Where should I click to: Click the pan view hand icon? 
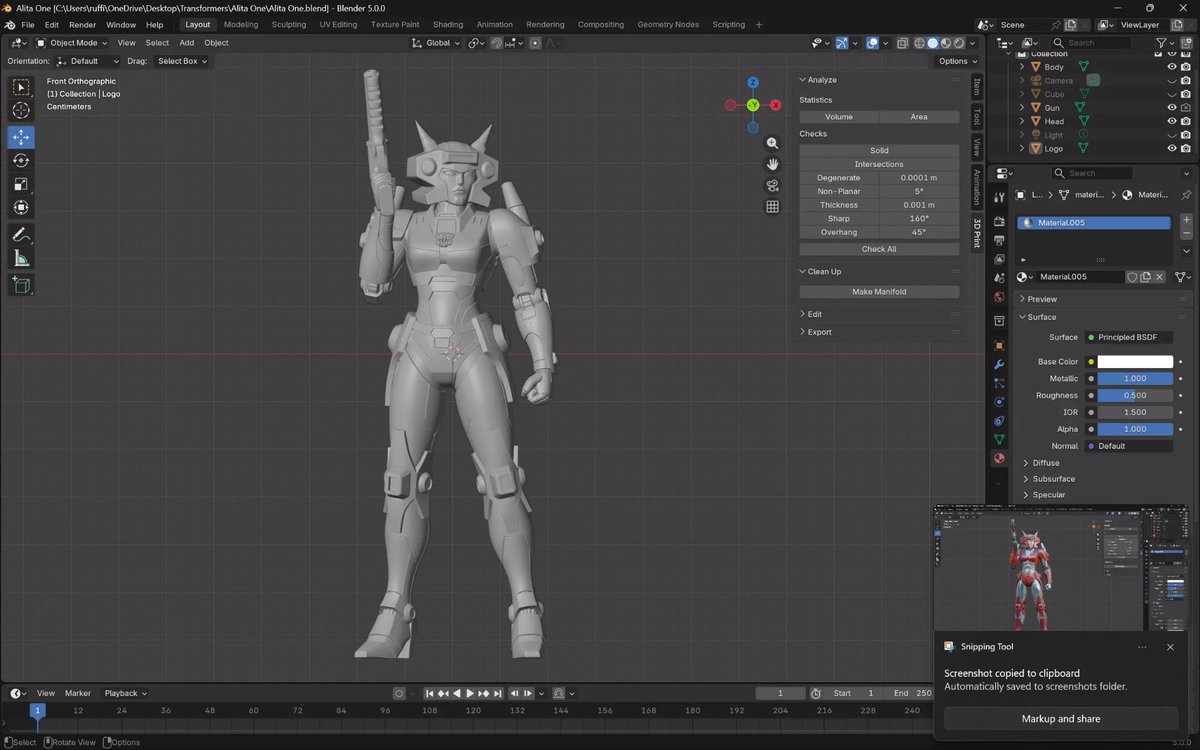point(772,164)
